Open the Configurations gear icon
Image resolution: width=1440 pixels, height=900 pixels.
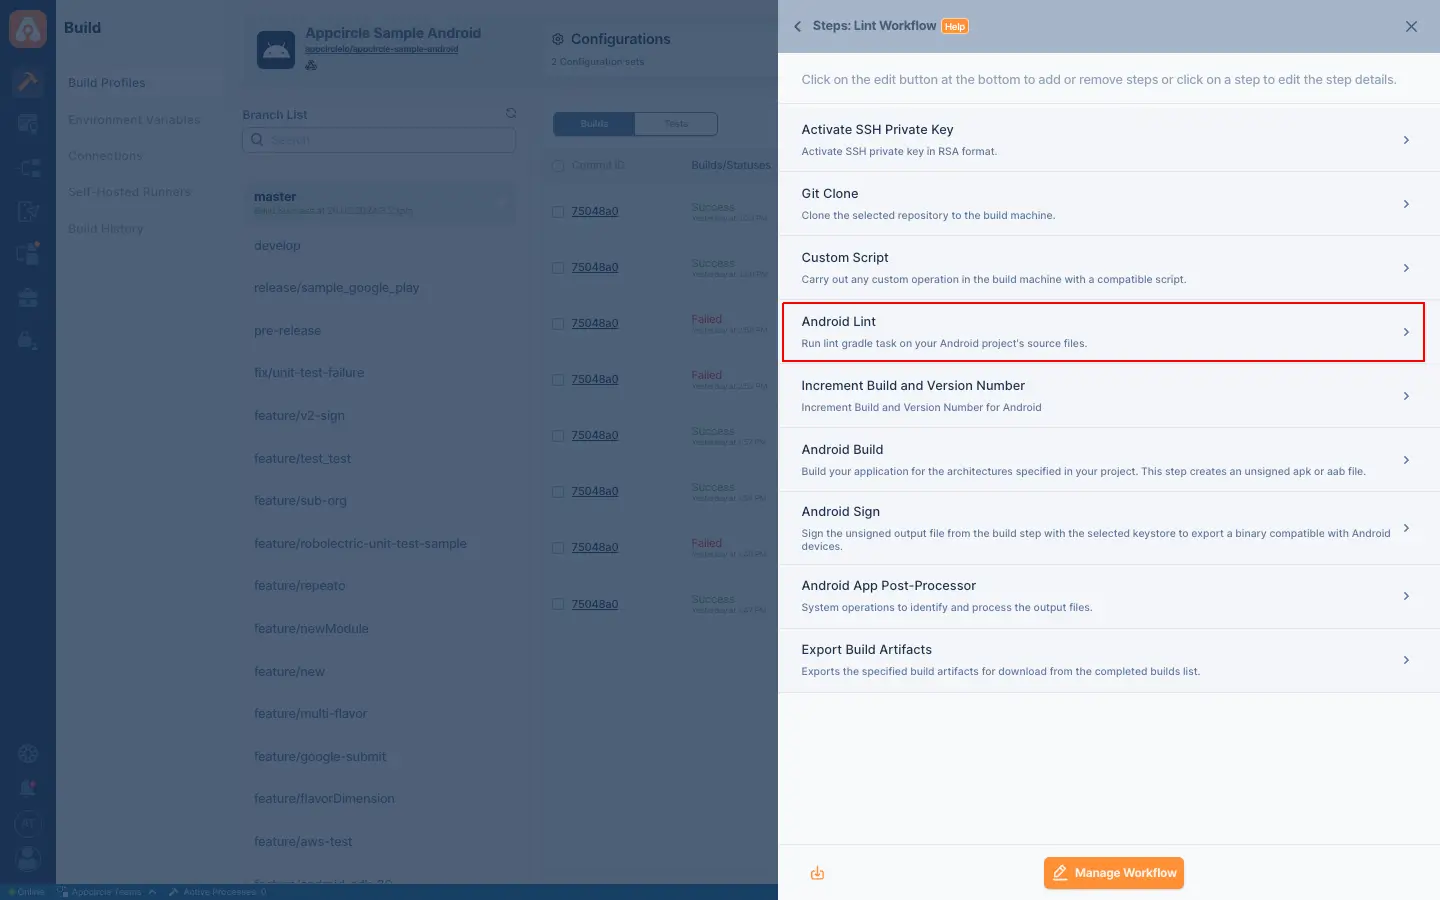click(x=558, y=39)
